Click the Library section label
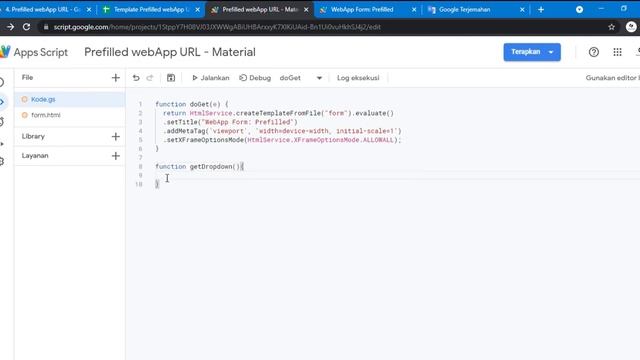Image resolution: width=640 pixels, height=360 pixels. 33,136
